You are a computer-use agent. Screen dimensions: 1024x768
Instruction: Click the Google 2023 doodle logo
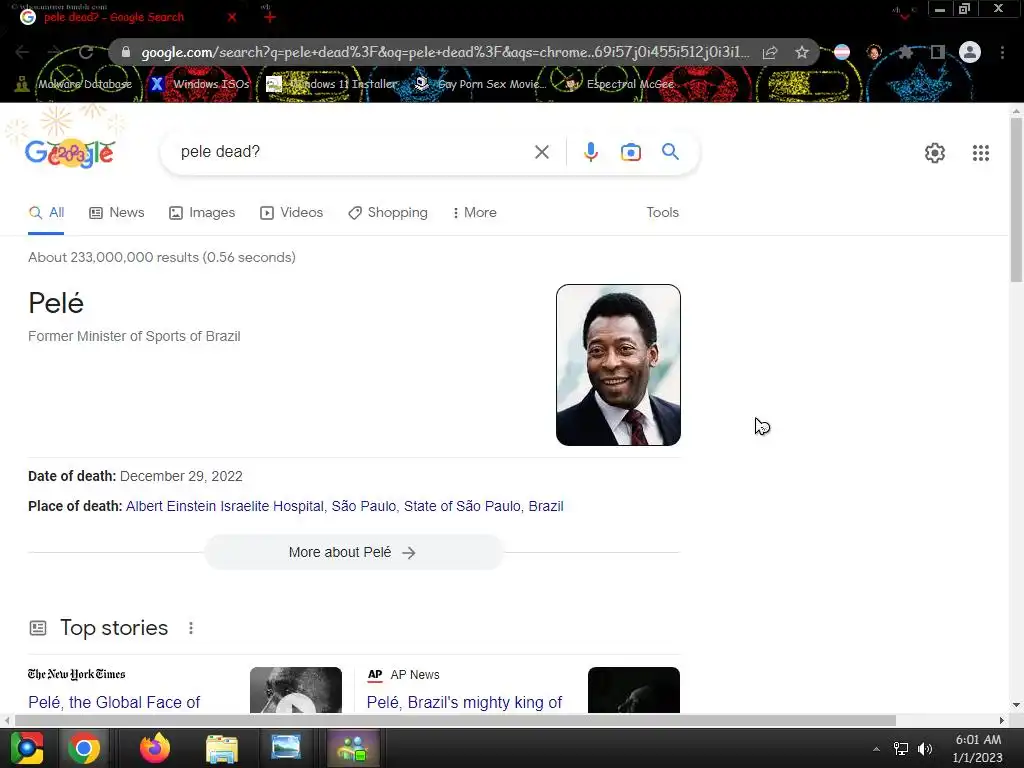pos(70,153)
